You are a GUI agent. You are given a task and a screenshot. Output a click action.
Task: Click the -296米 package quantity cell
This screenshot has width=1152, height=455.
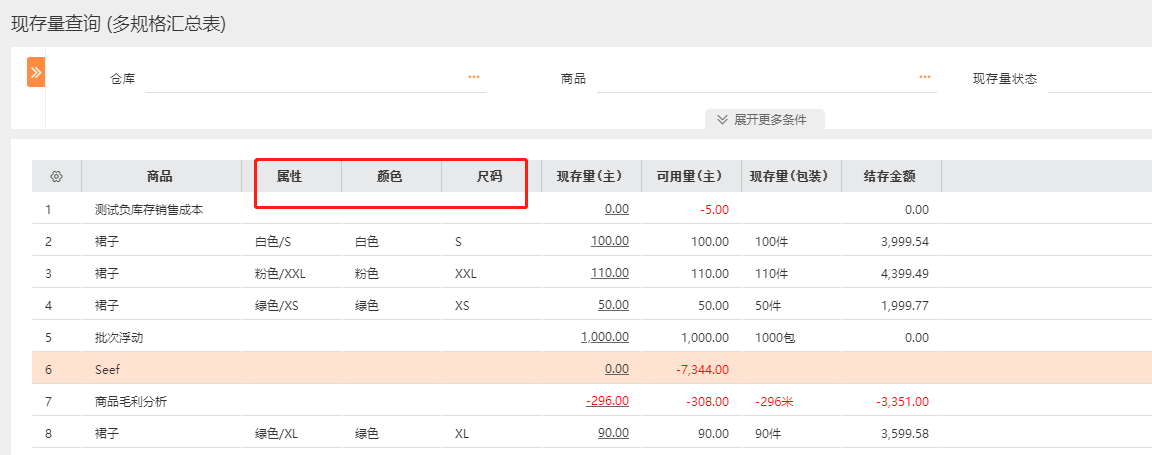(791, 401)
